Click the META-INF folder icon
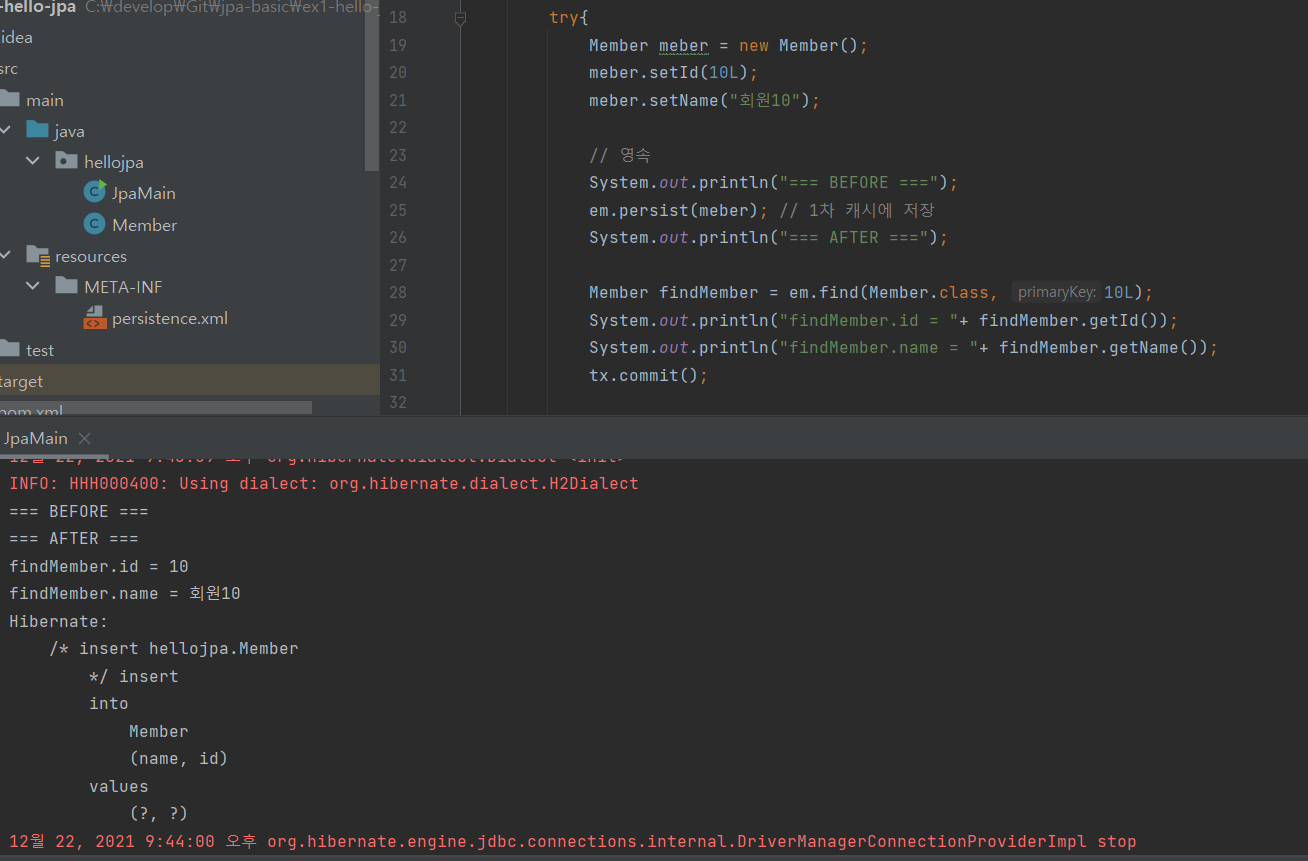Viewport: 1308px width, 861px height. [66, 286]
